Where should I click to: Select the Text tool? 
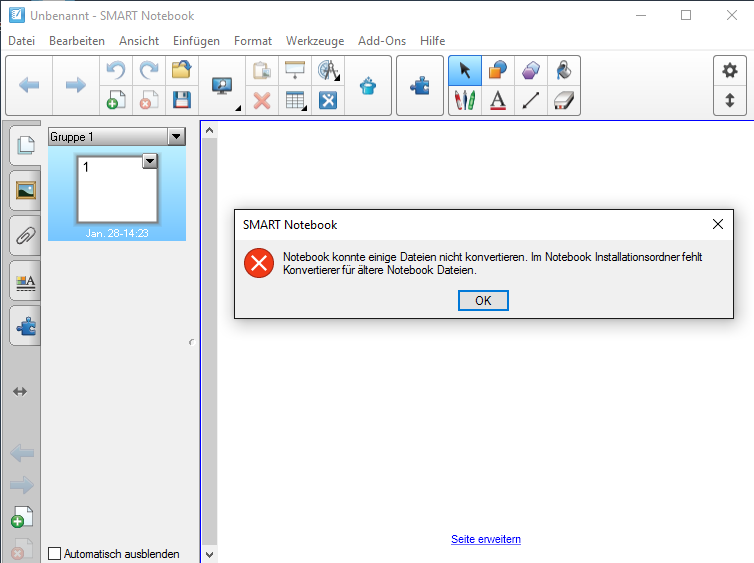click(x=498, y=100)
